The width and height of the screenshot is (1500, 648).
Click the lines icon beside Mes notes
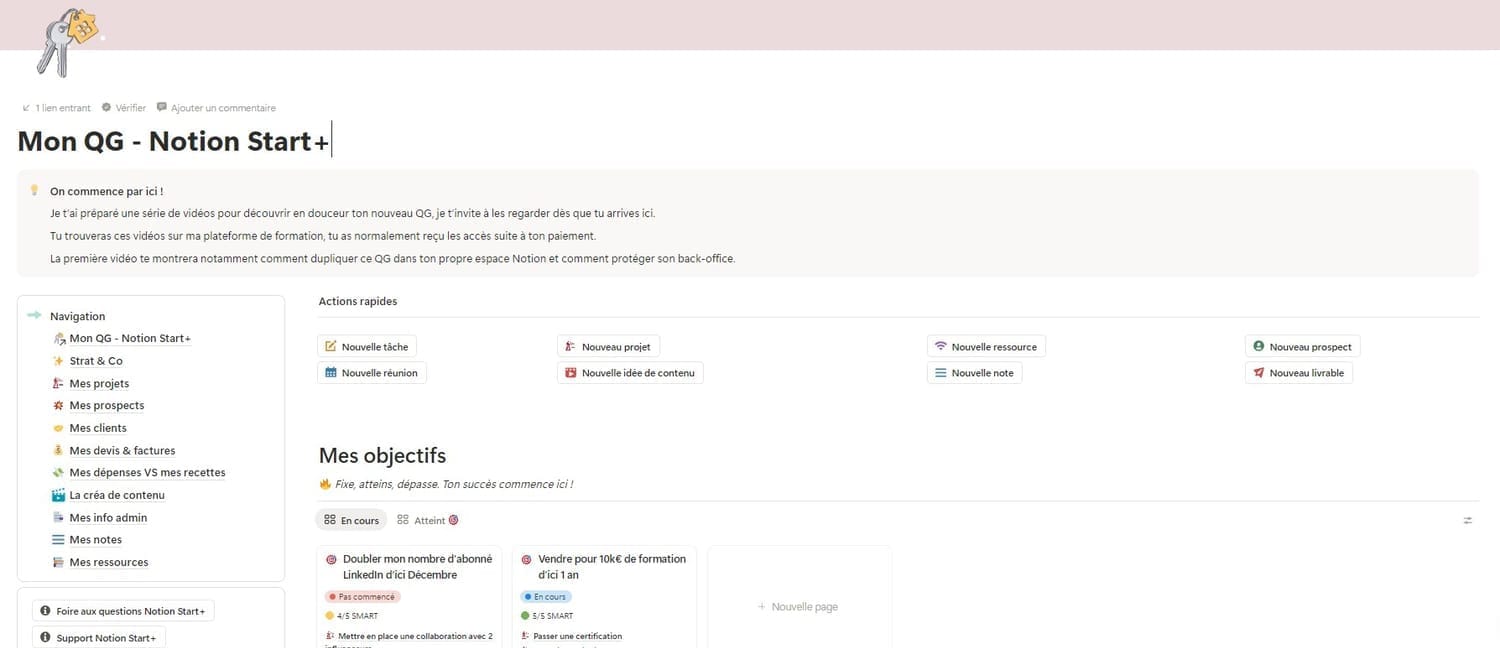point(58,539)
